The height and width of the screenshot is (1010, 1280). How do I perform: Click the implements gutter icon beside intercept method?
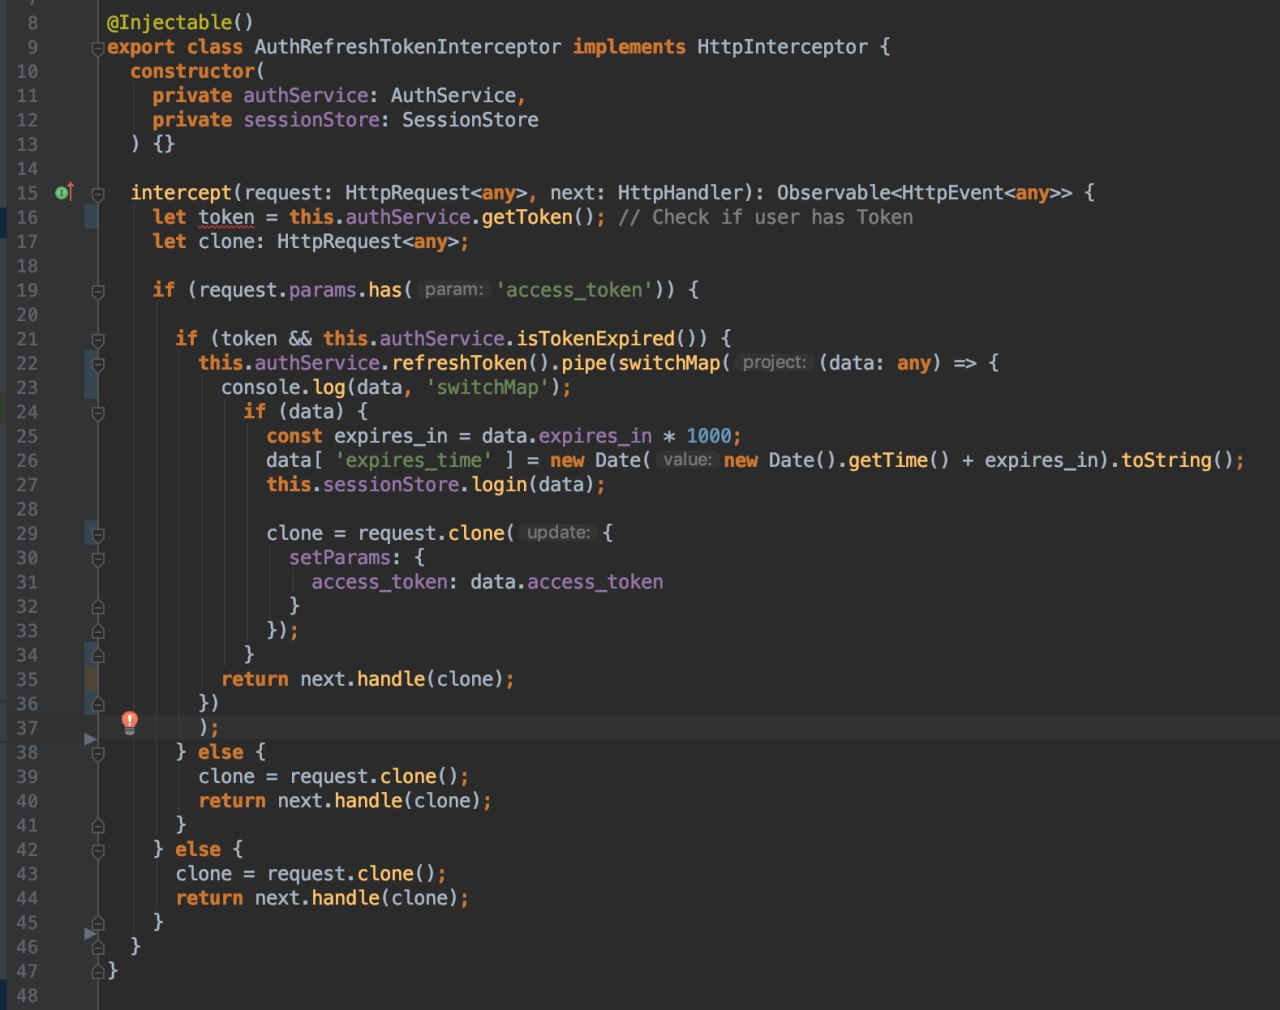[64, 192]
